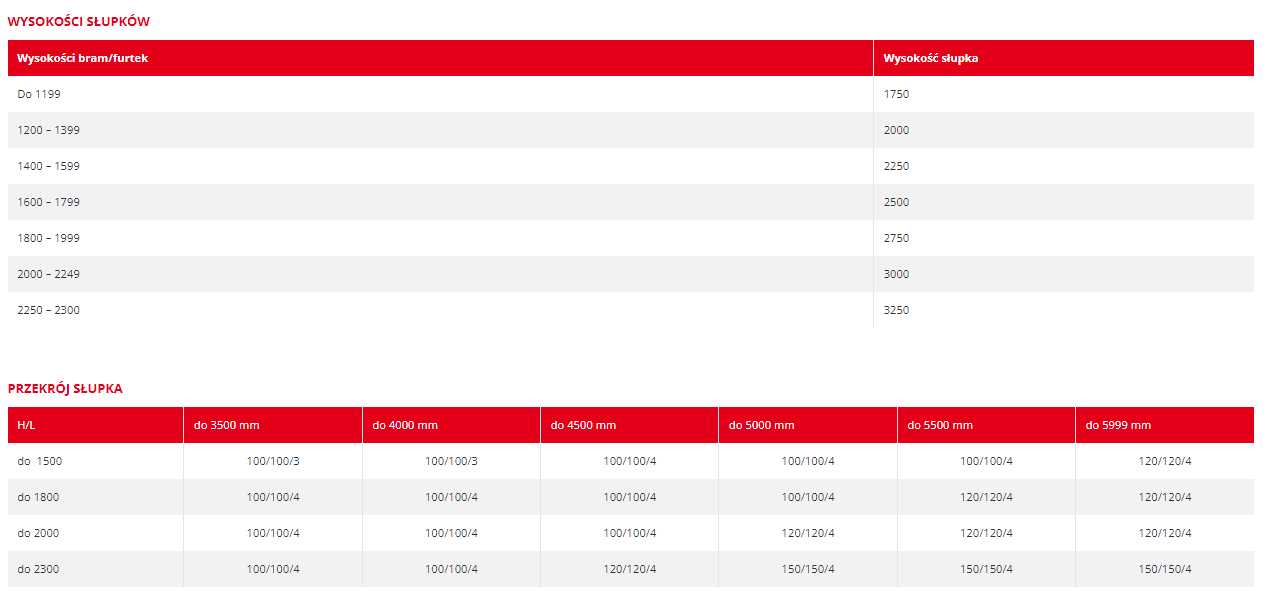
Task: Select the 'Wysokości bram/furtek' column header
Action: (440, 58)
